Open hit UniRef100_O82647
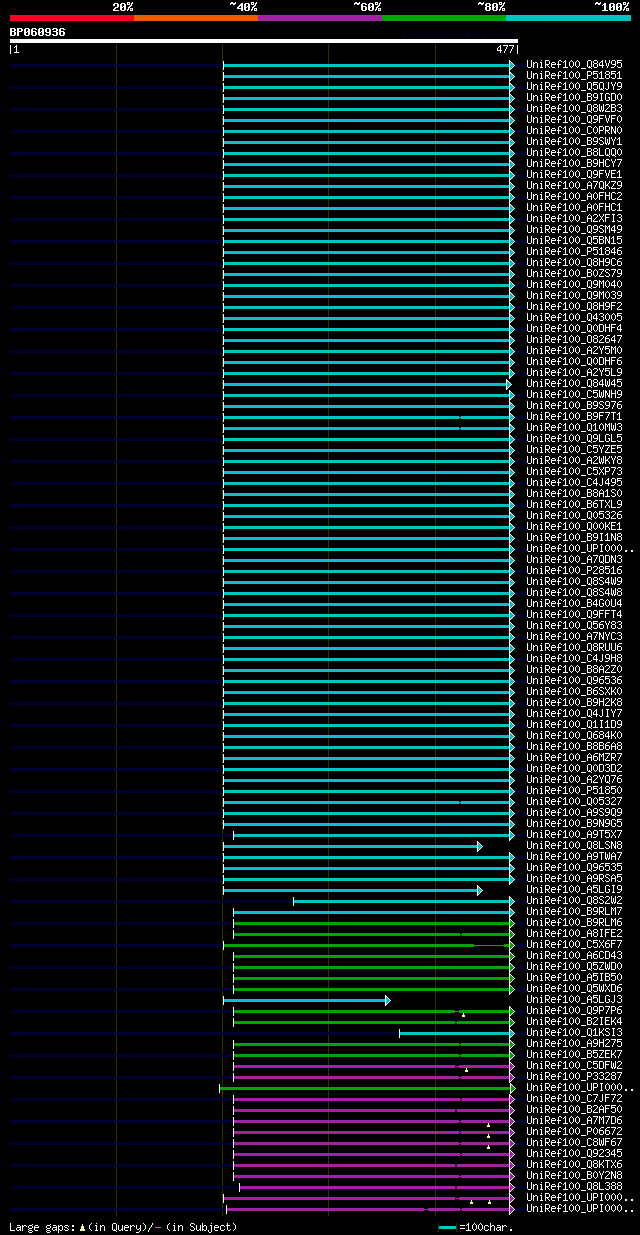This screenshot has height=1235, width=640. pyautogui.click(x=574, y=339)
